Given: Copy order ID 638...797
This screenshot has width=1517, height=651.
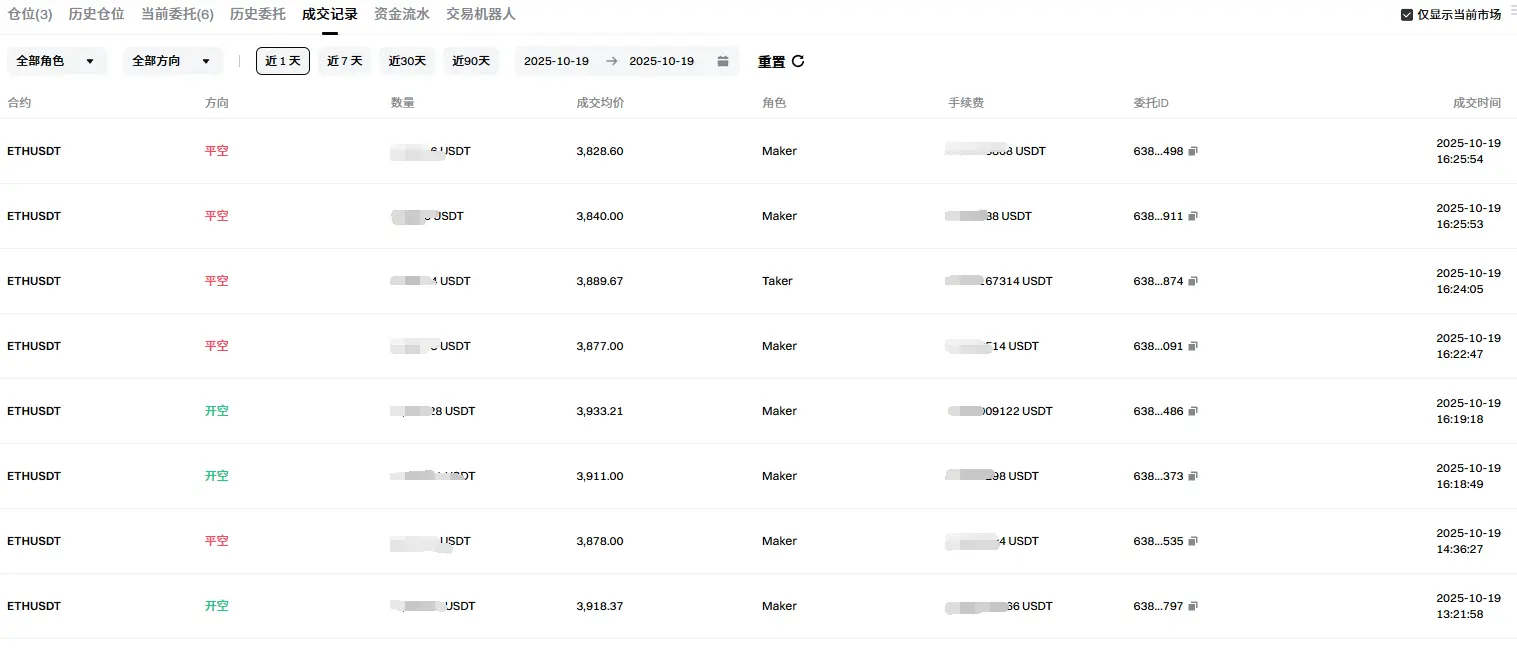Looking at the screenshot, I should click(x=1193, y=607).
